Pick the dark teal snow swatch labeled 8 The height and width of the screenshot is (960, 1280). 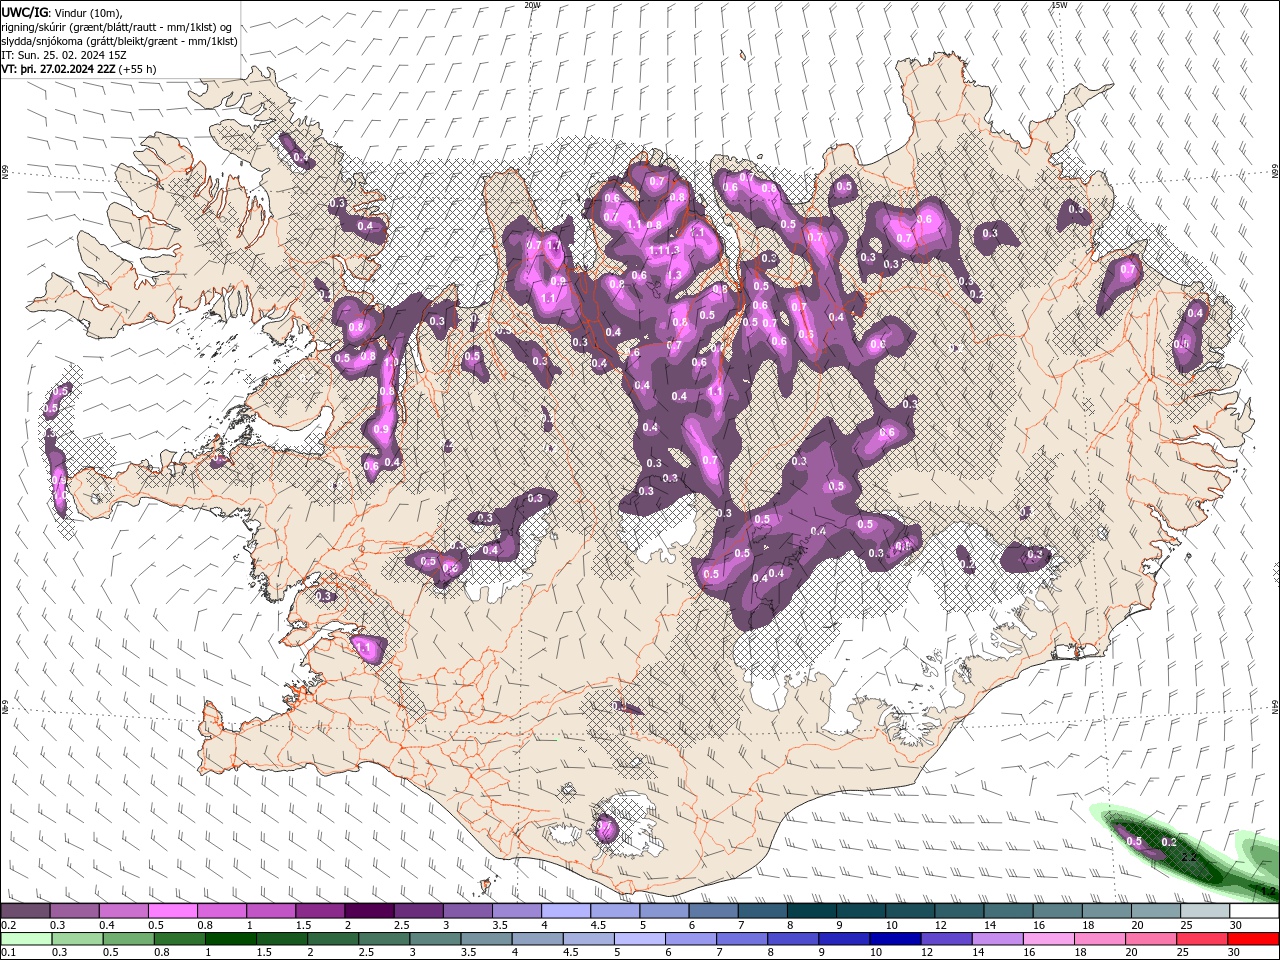point(812,911)
